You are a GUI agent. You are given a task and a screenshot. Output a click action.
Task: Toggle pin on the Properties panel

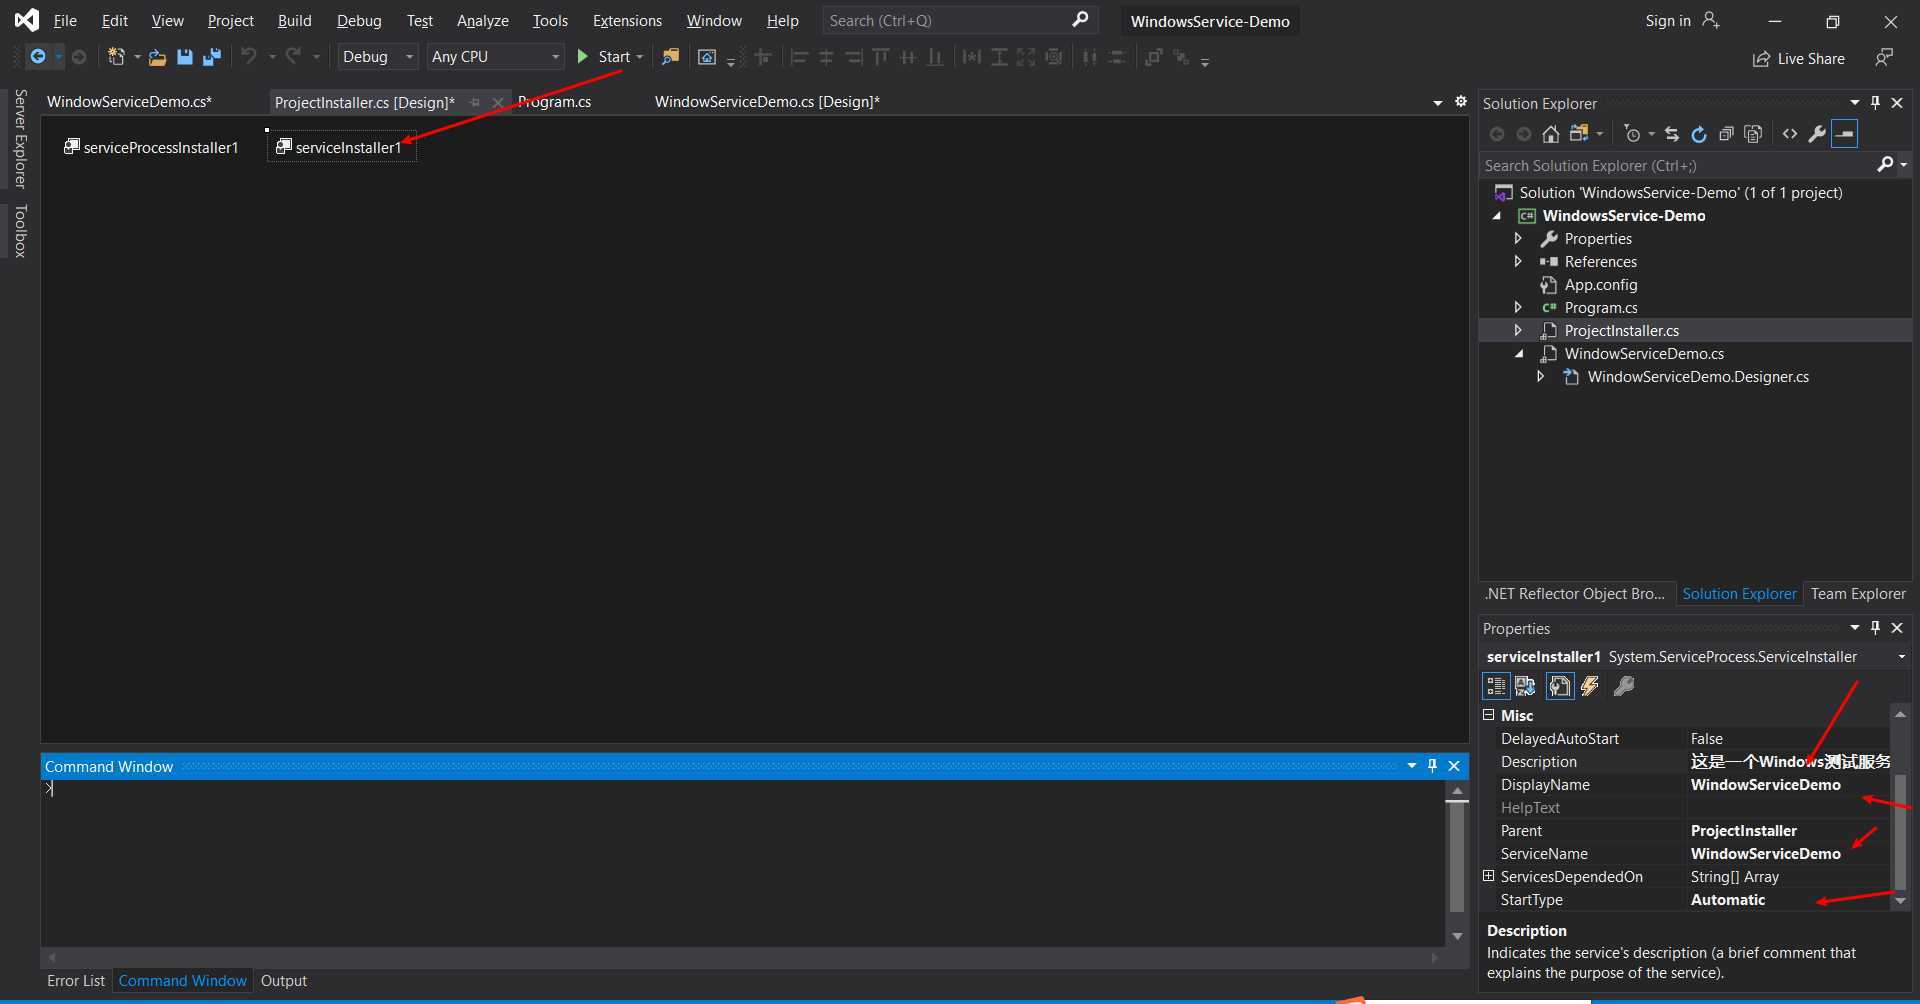(1875, 628)
